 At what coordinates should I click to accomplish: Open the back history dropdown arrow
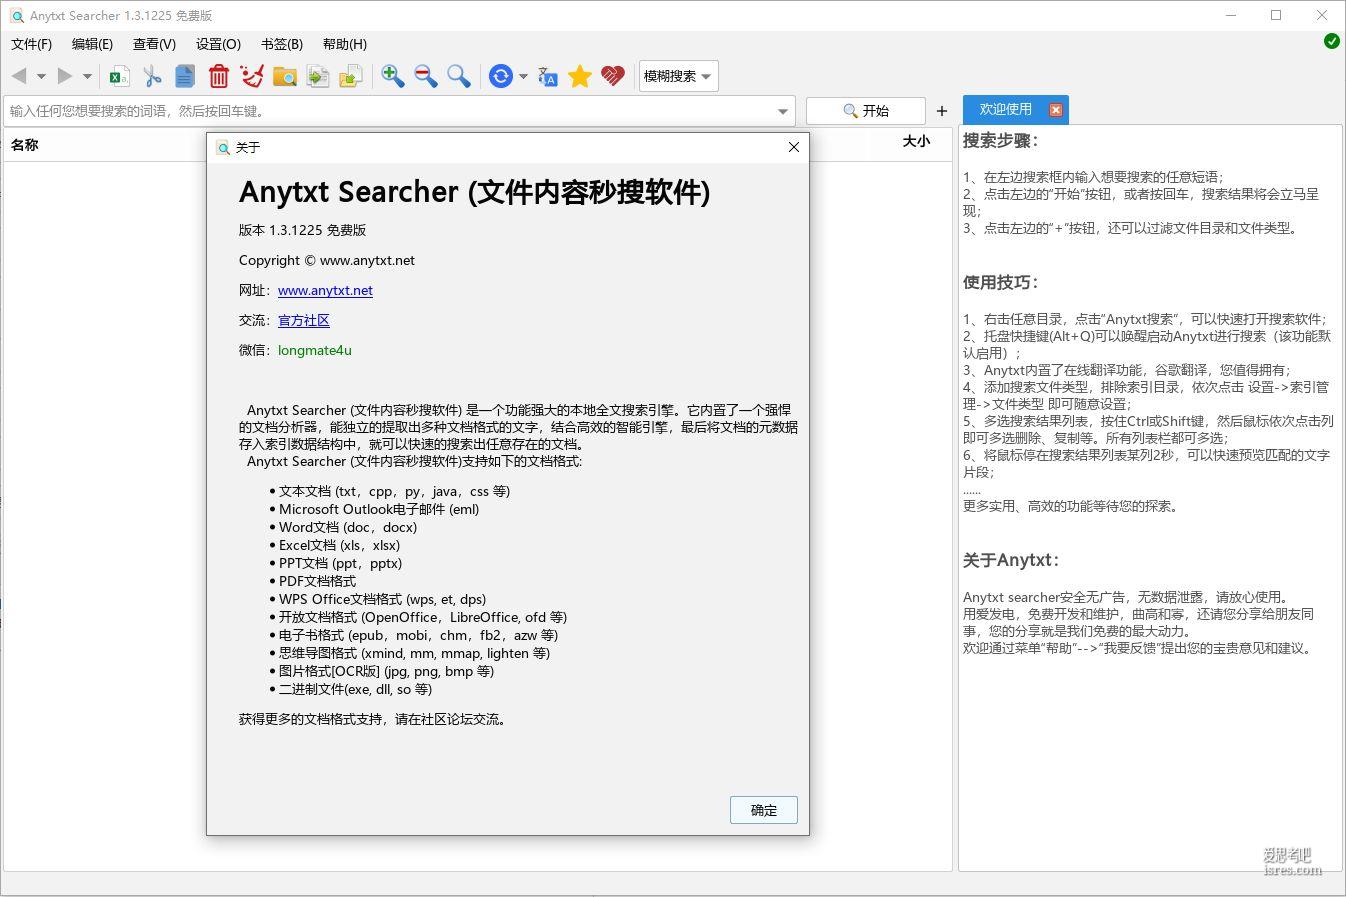tap(41, 76)
